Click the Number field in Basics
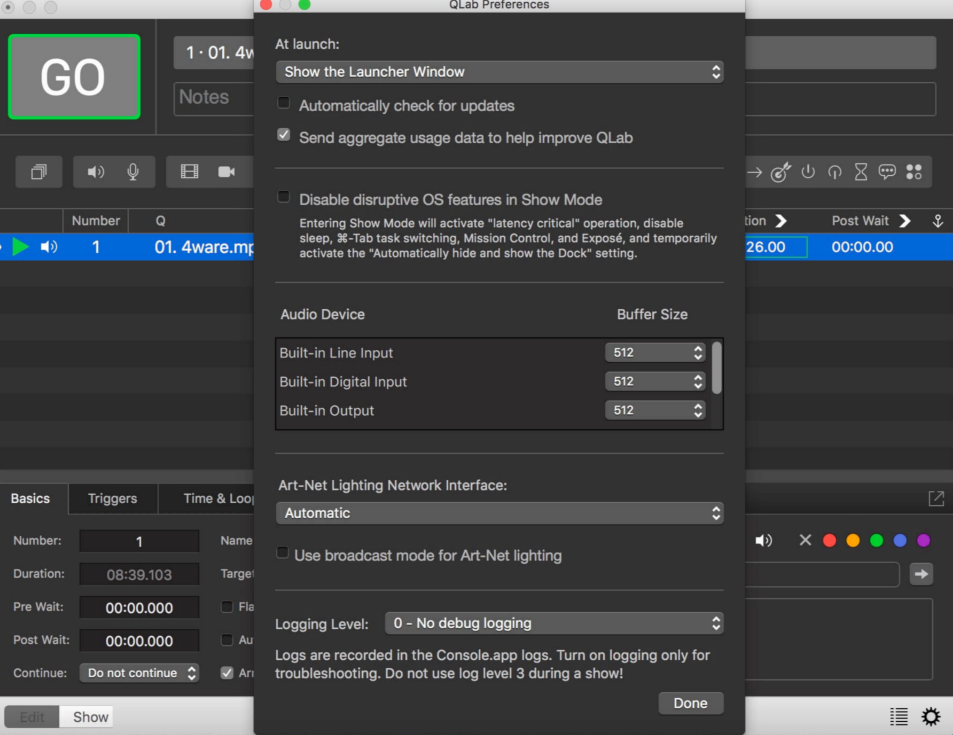This screenshot has height=735, width=953. pyautogui.click(x=139, y=541)
